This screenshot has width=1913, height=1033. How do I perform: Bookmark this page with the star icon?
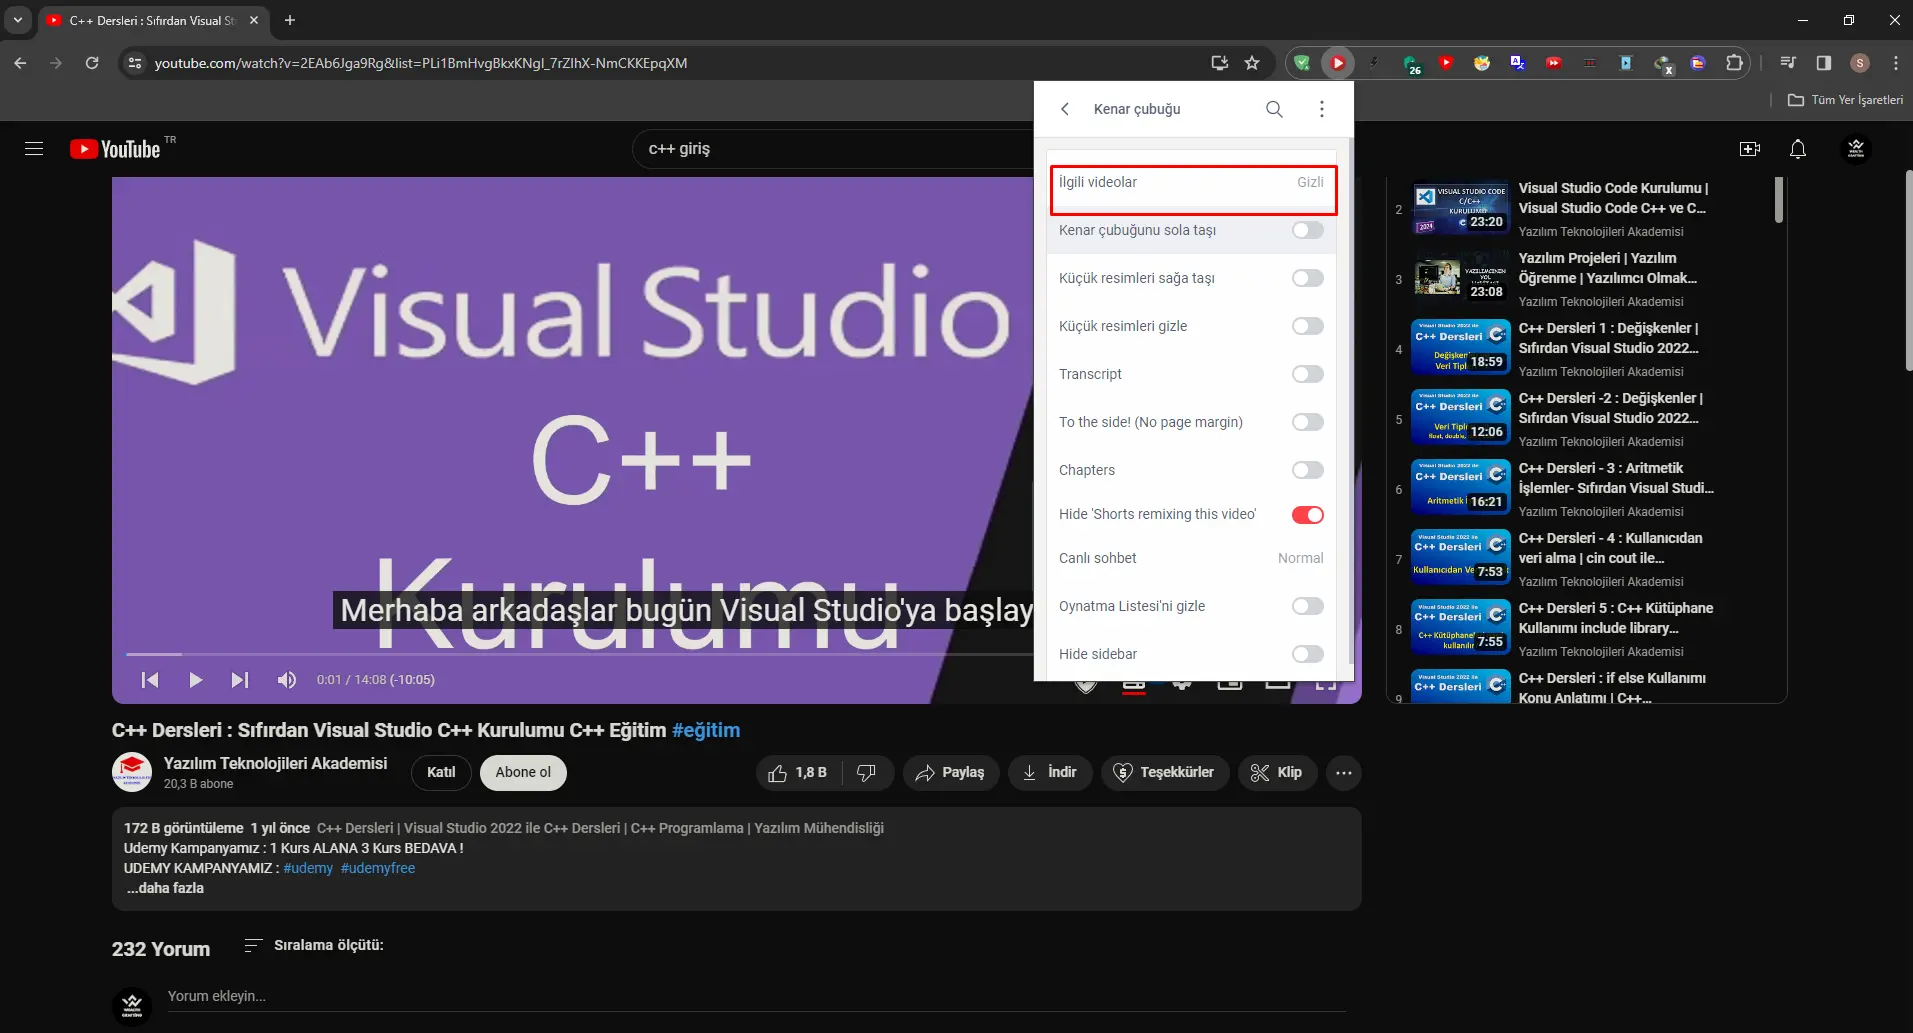[1252, 63]
